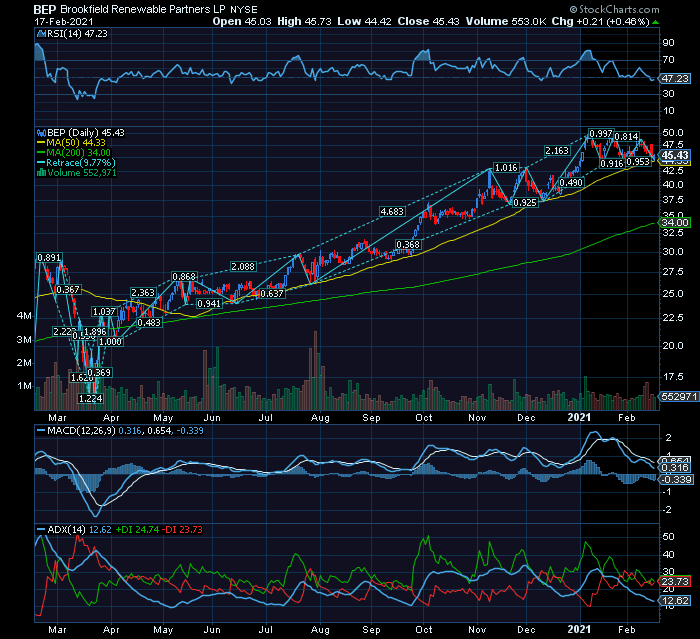Click the 4.683 retracement label
The width and height of the screenshot is (700, 639).
(x=392, y=212)
